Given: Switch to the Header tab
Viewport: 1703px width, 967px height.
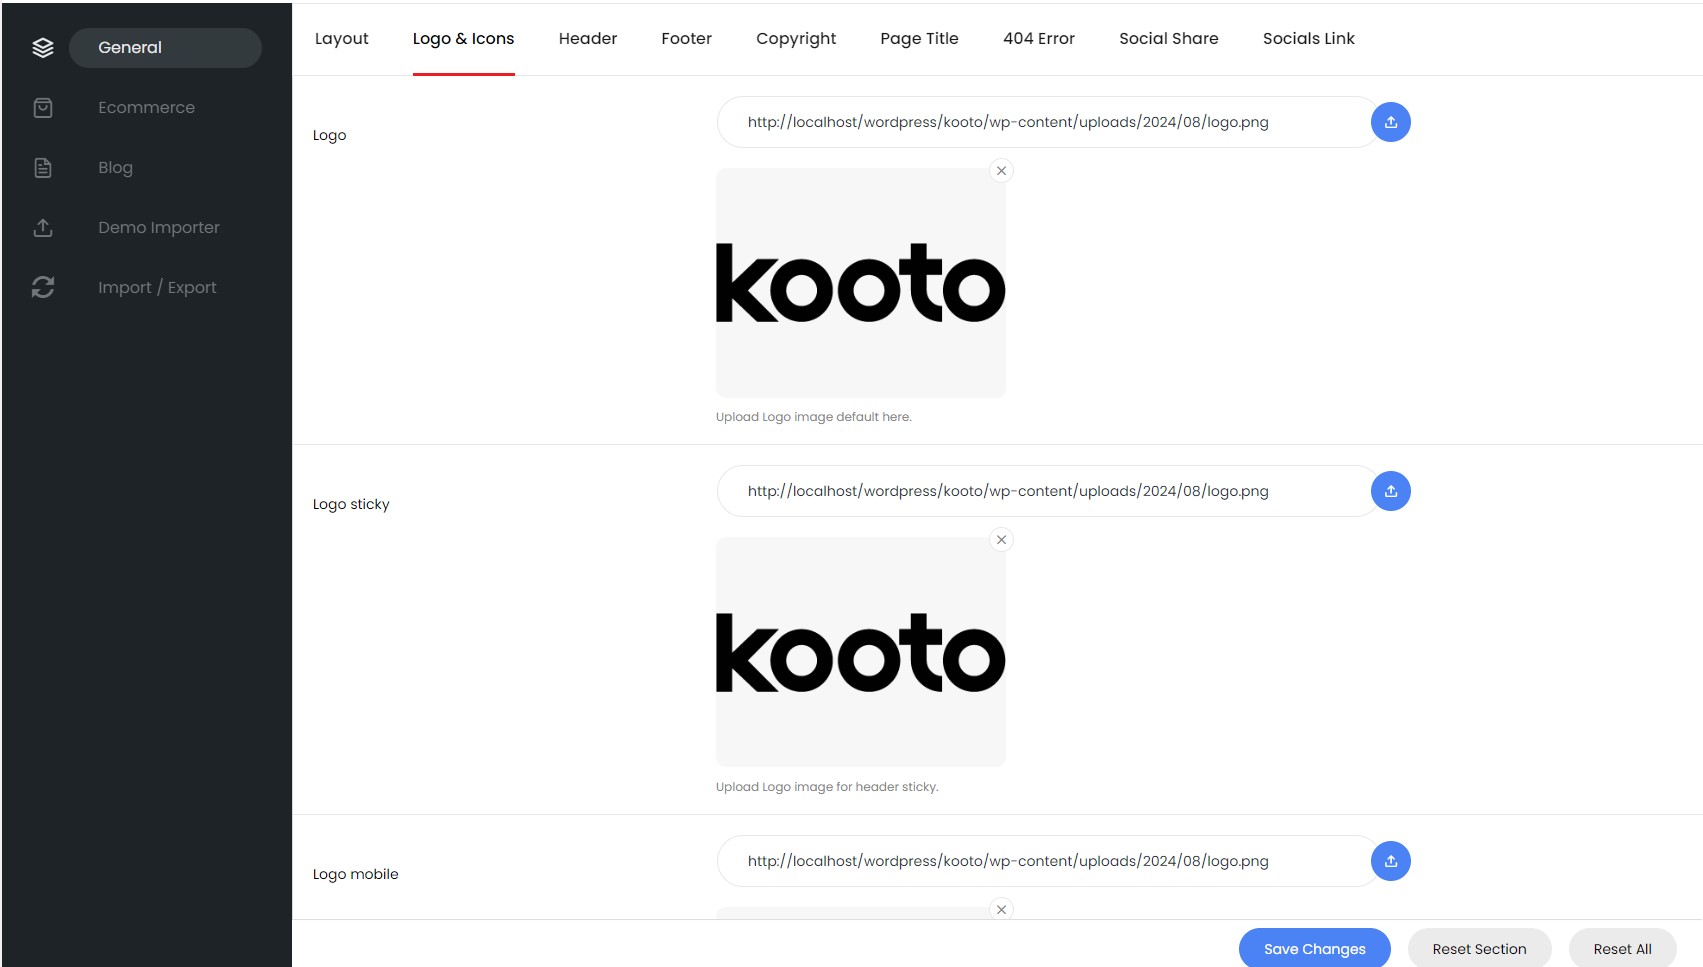Looking at the screenshot, I should point(588,39).
